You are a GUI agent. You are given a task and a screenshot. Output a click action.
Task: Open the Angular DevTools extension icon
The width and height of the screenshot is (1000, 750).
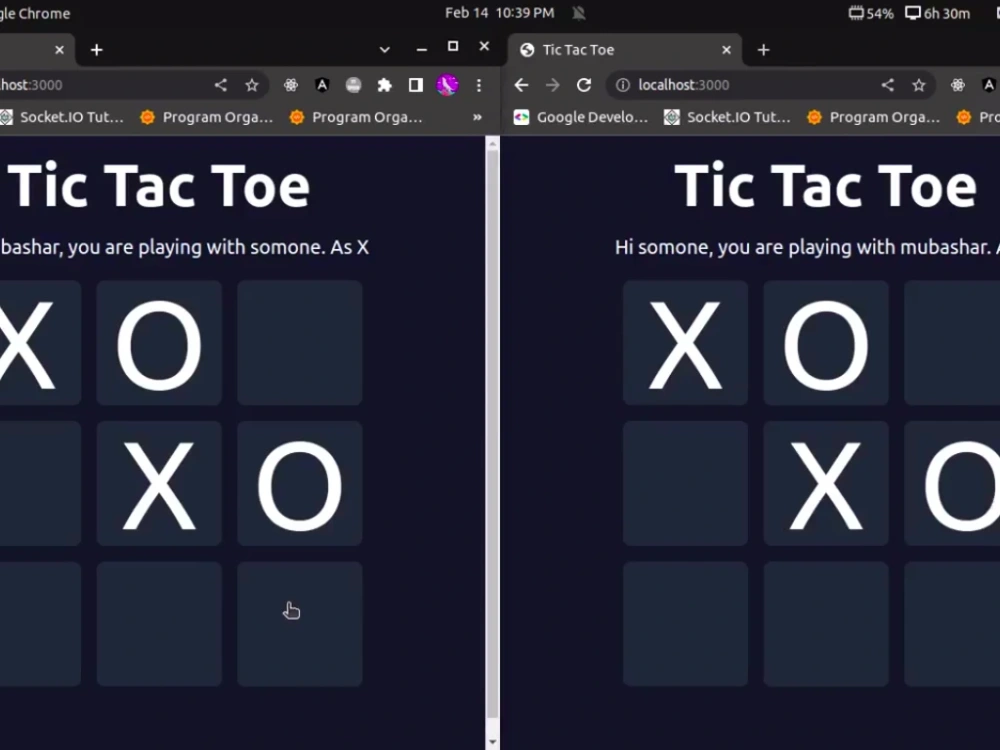[x=322, y=85]
